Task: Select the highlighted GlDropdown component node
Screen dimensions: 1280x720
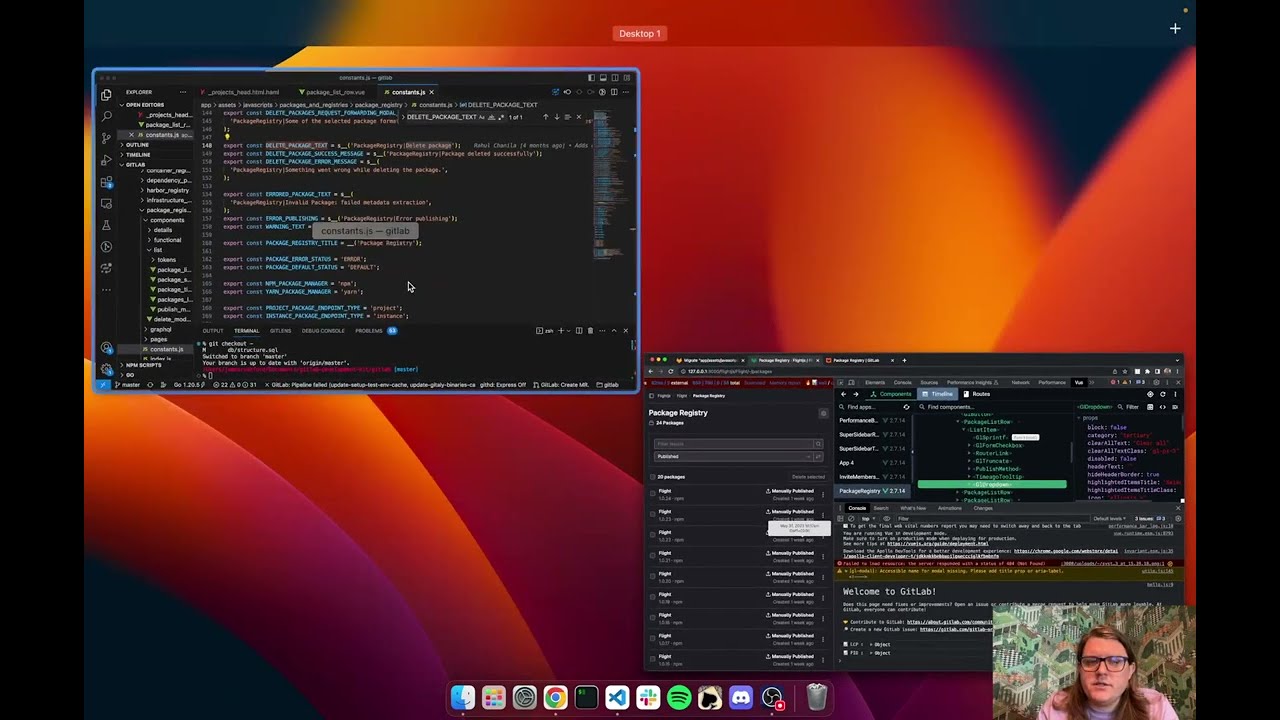Action: (x=992, y=484)
